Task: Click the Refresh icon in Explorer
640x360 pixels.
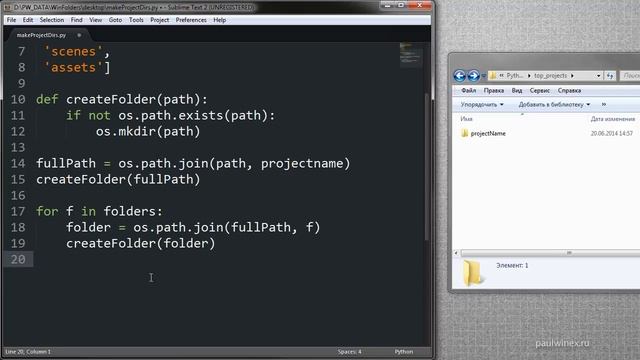Action: tap(610, 76)
